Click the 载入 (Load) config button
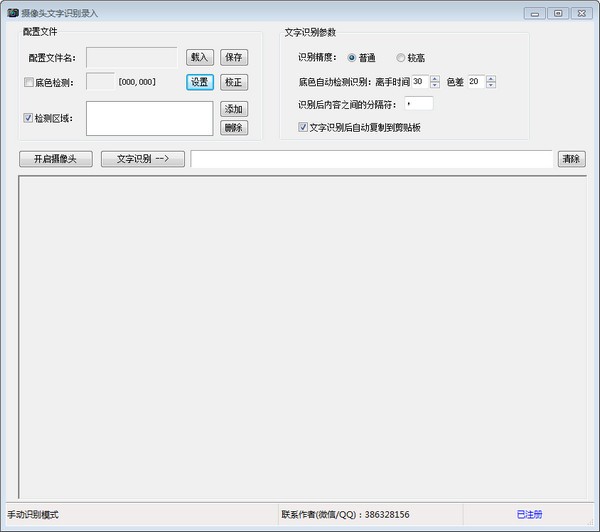This screenshot has height=532, width=600. (200, 57)
